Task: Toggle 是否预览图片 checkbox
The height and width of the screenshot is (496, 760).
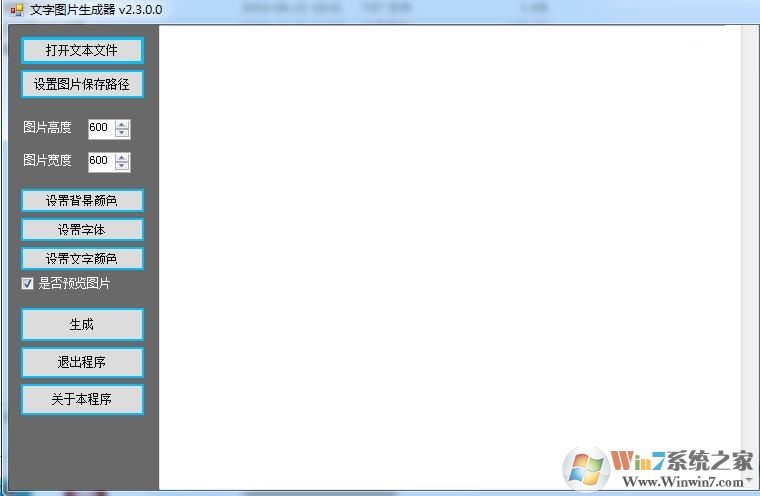Action: (28, 283)
